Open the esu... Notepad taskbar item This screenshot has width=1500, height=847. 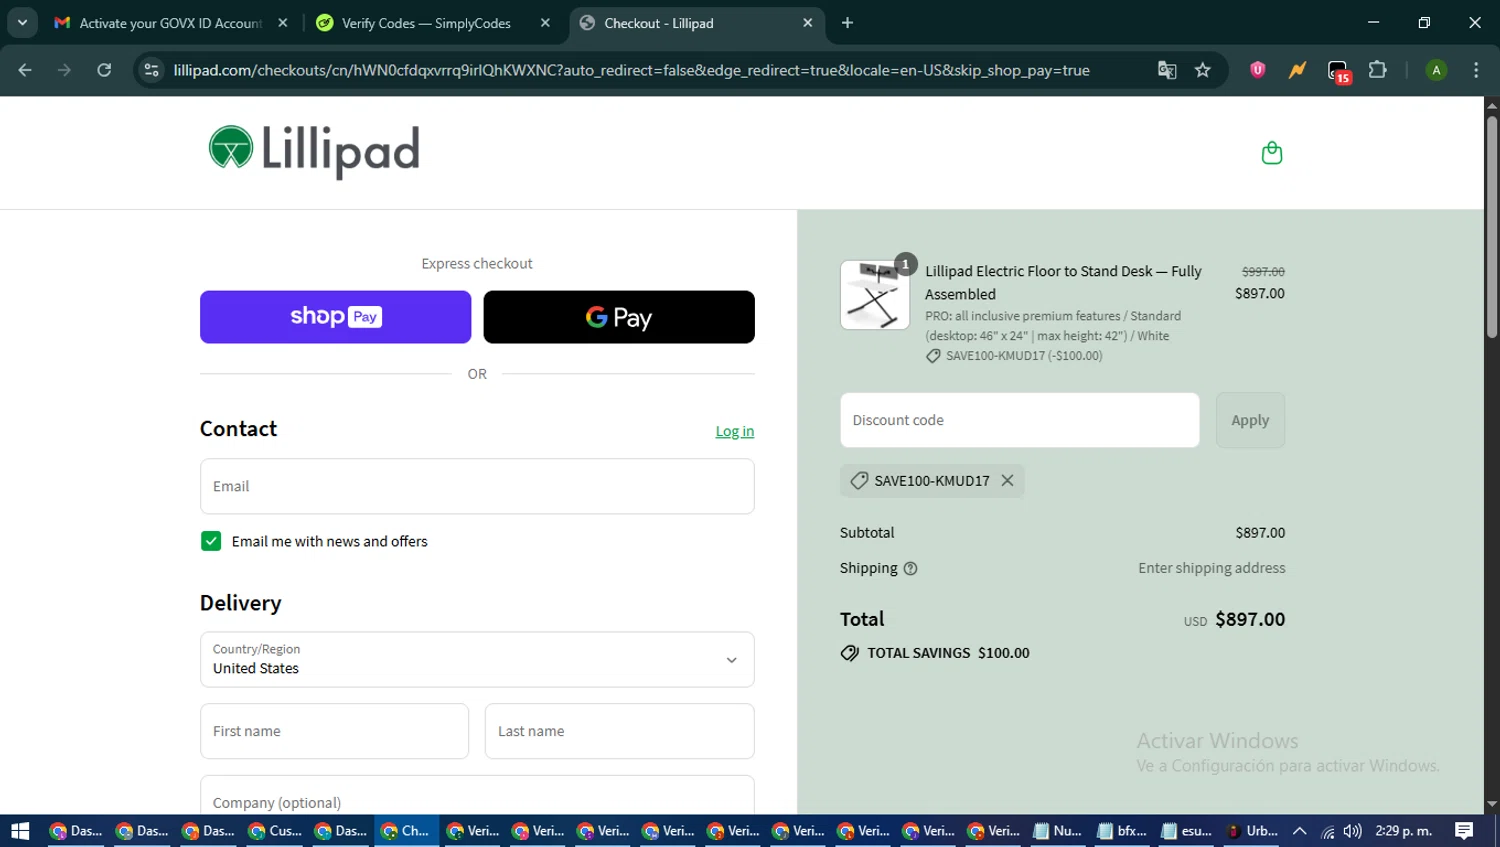coord(1186,831)
